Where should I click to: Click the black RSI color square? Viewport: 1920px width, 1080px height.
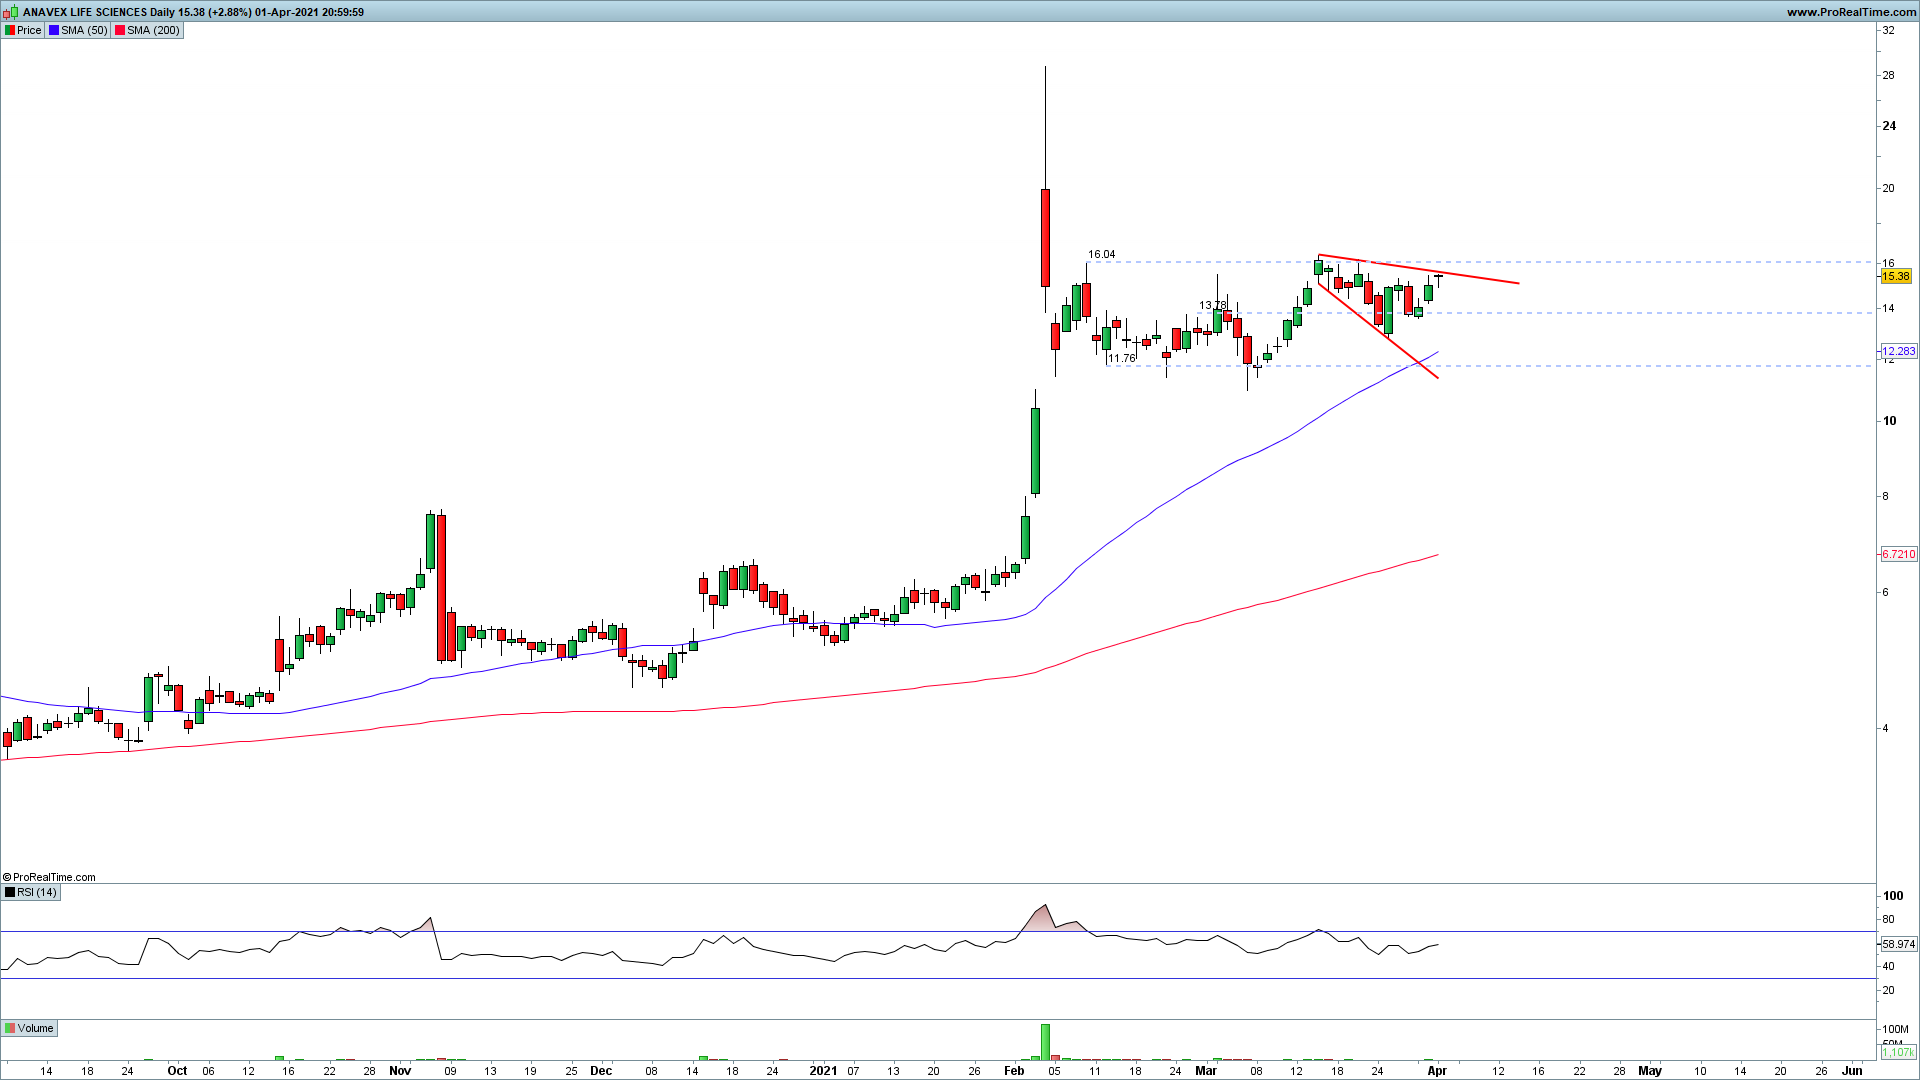click(10, 892)
